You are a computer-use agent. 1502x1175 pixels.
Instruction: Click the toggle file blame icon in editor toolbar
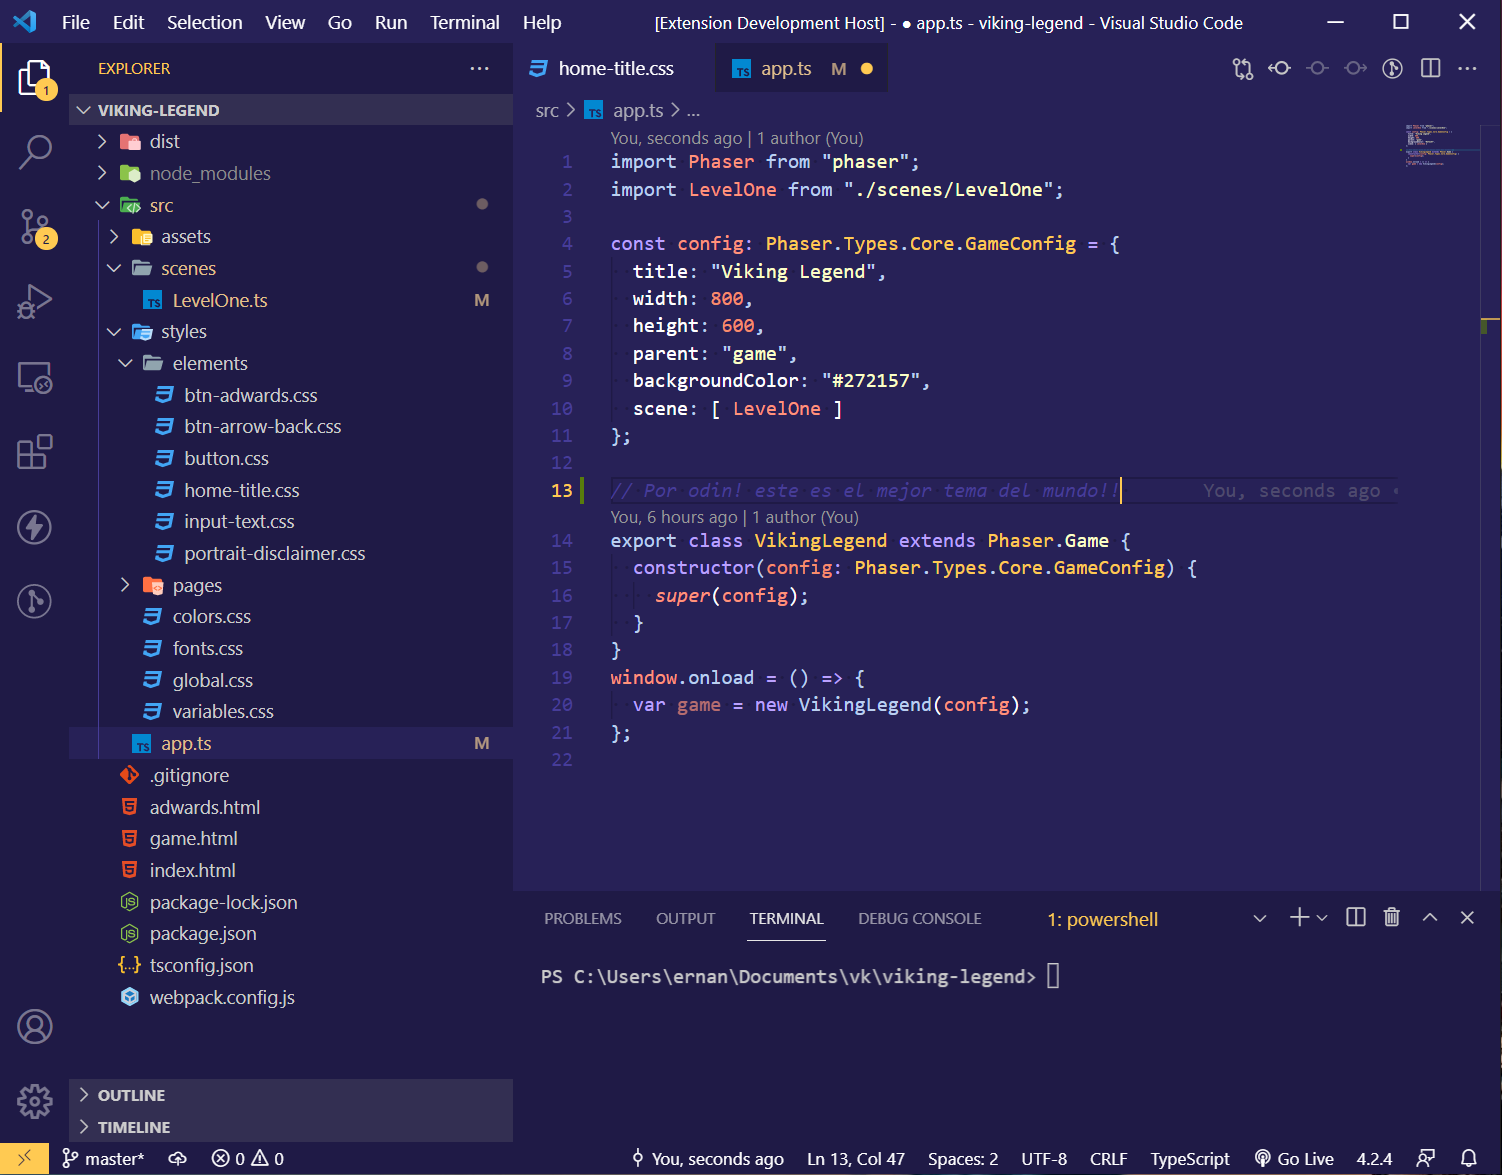pyautogui.click(x=1279, y=68)
